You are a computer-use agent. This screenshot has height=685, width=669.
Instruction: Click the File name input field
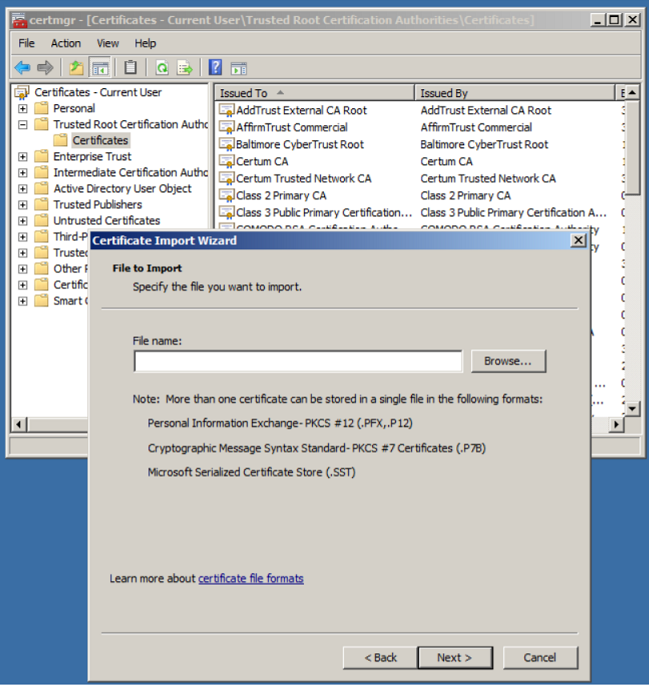click(x=298, y=361)
